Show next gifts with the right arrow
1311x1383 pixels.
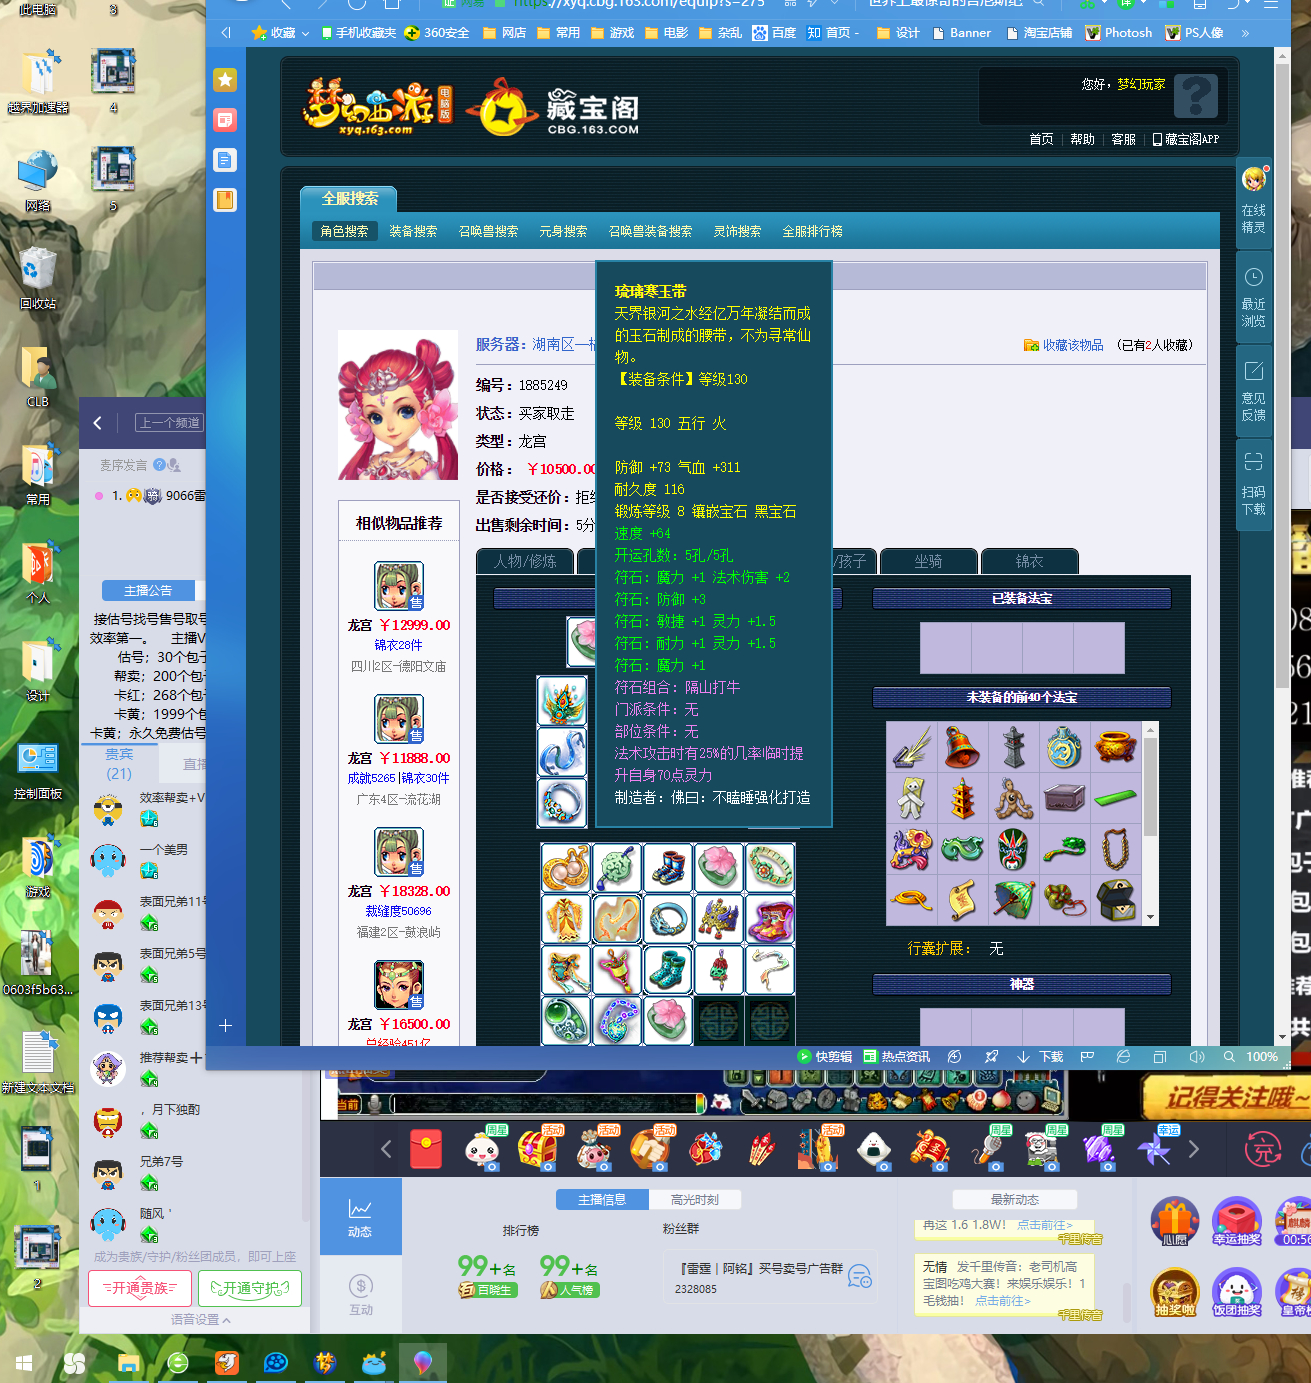[1193, 1150]
